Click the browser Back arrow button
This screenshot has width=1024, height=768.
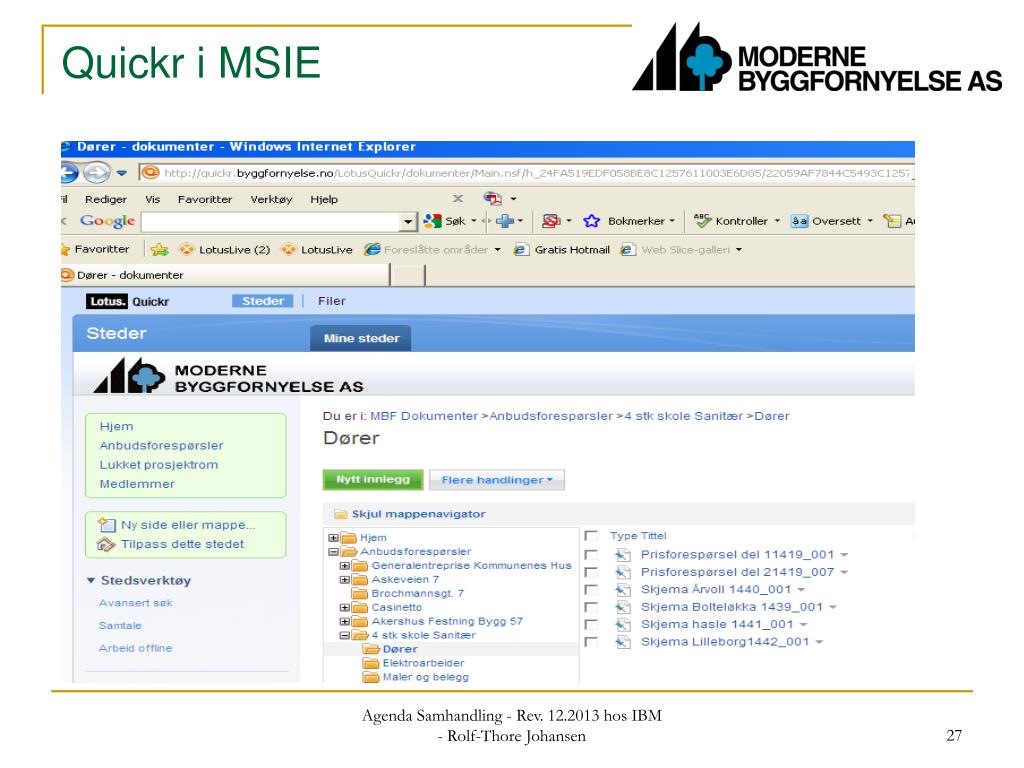coord(69,173)
